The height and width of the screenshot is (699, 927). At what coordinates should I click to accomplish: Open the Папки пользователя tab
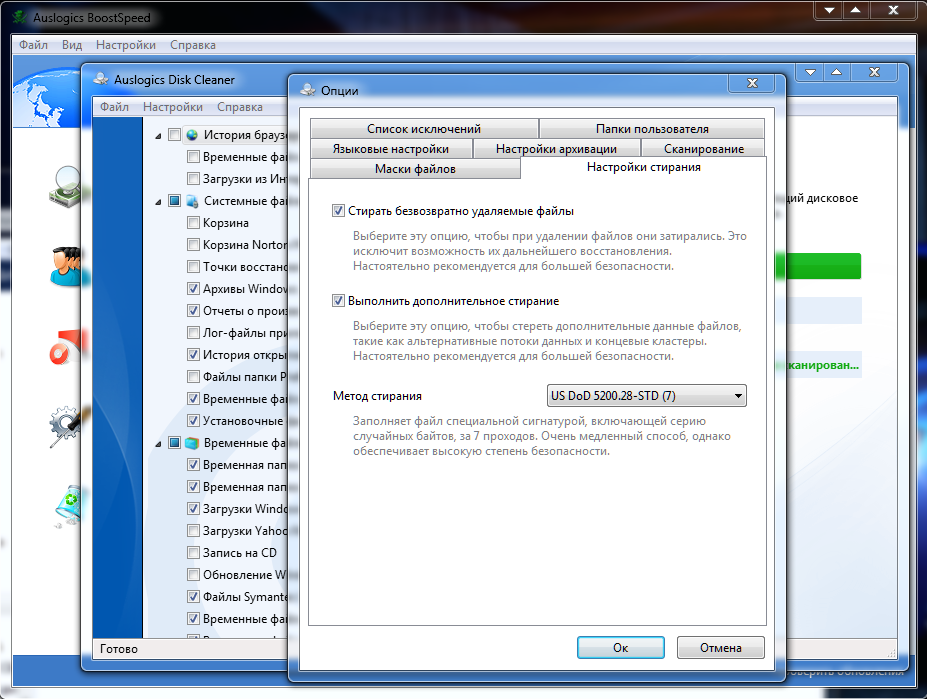point(652,128)
